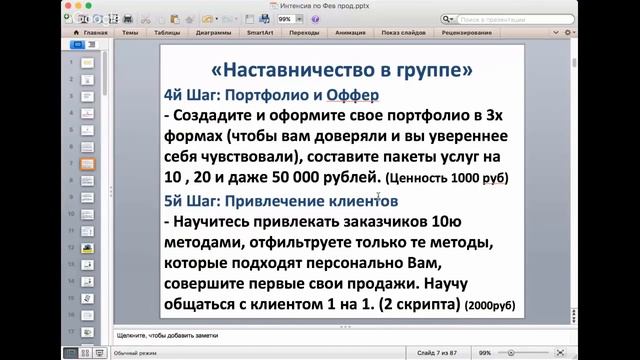The image size is (640, 360).
Task: Select slide 17 thumbnail
Action: [87, 332]
